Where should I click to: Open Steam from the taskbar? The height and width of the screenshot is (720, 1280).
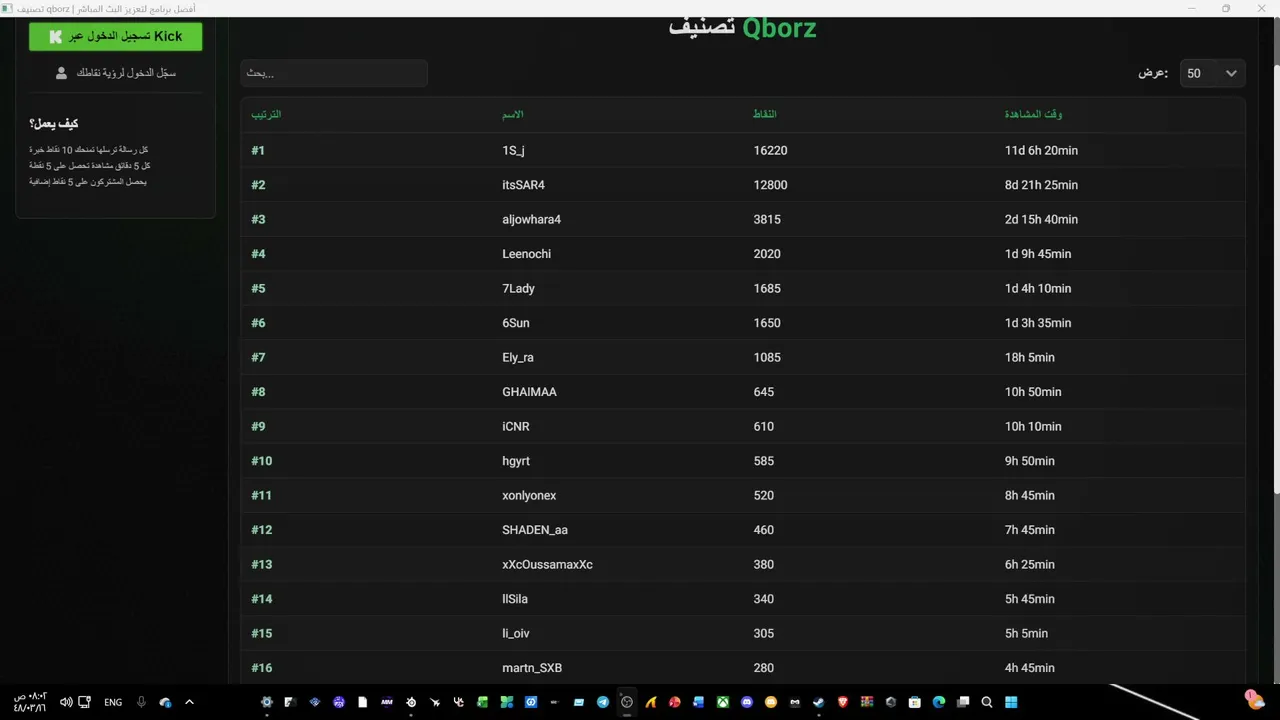point(818,702)
